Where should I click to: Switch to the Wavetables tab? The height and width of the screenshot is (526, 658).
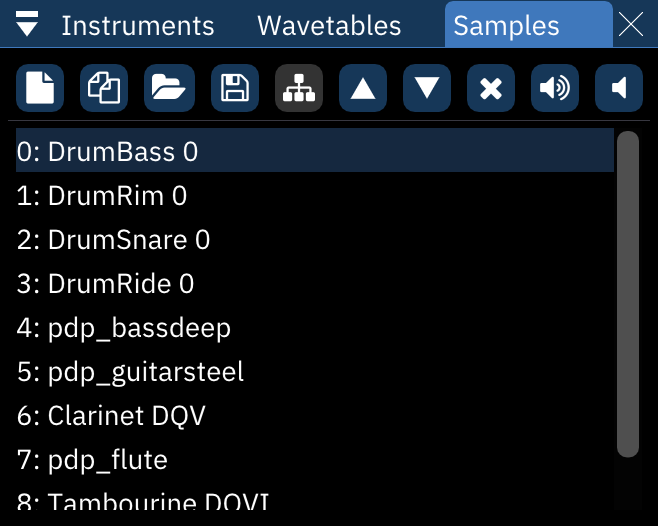point(329,25)
